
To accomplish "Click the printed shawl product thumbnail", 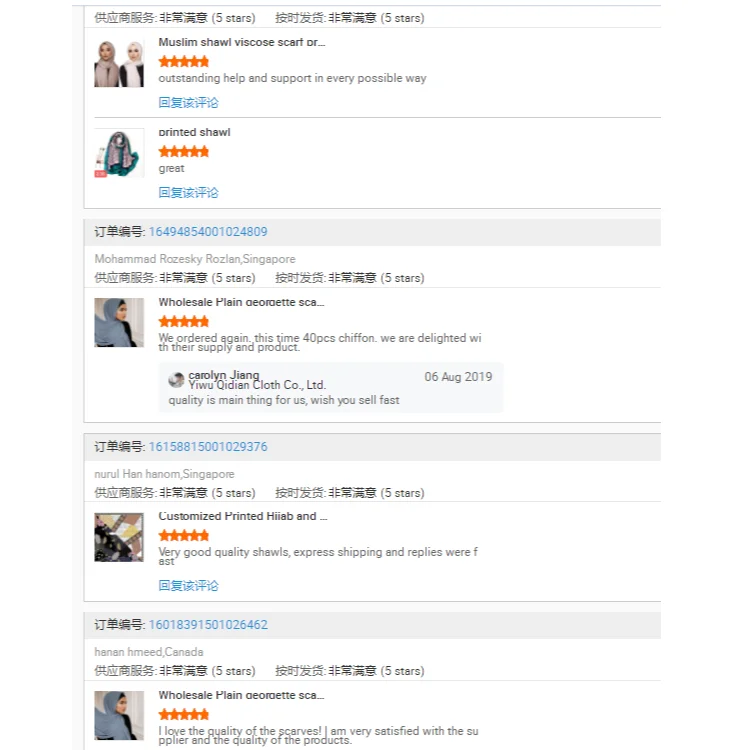I will click(119, 153).
